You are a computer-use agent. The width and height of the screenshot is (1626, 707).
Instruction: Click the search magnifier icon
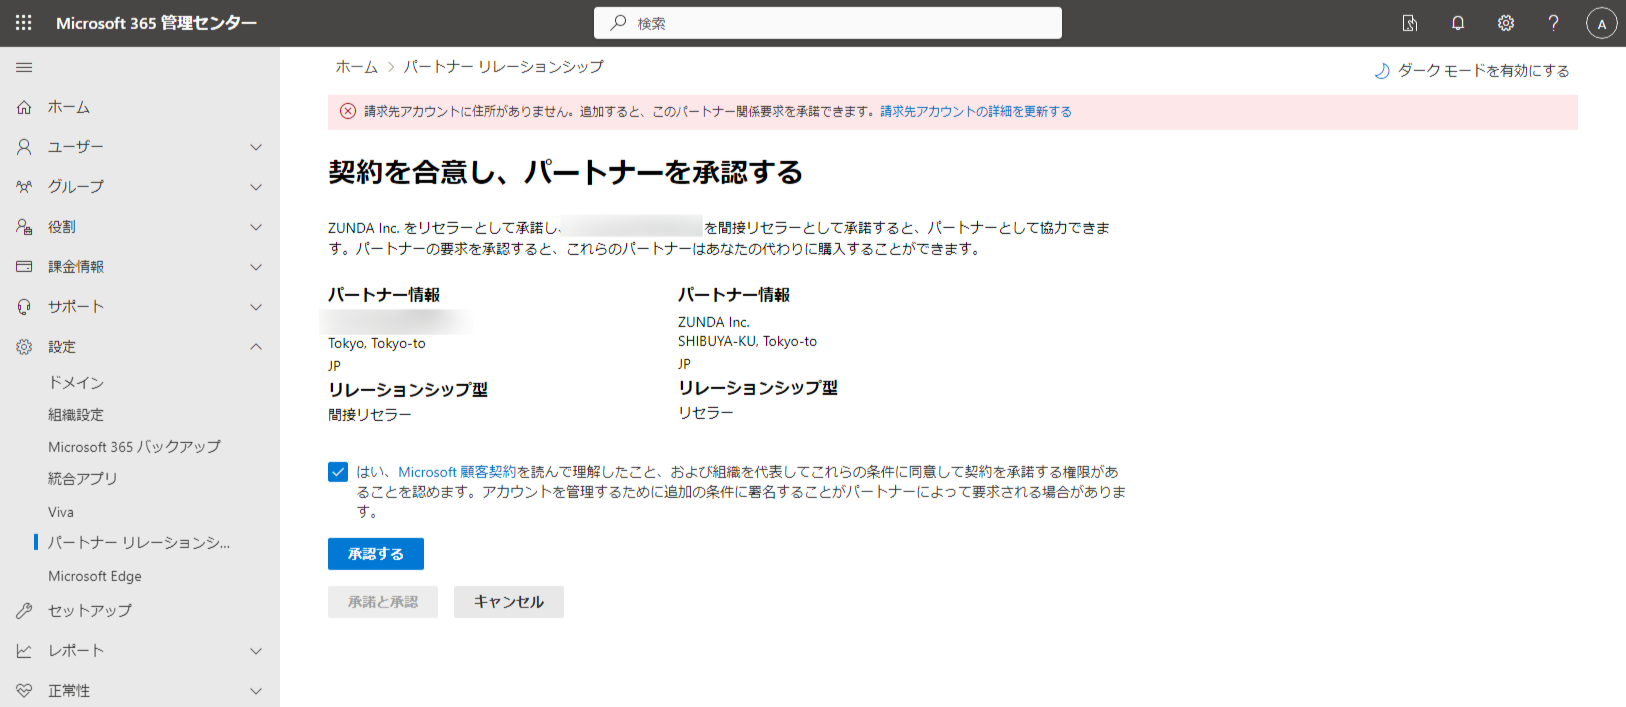619,23
